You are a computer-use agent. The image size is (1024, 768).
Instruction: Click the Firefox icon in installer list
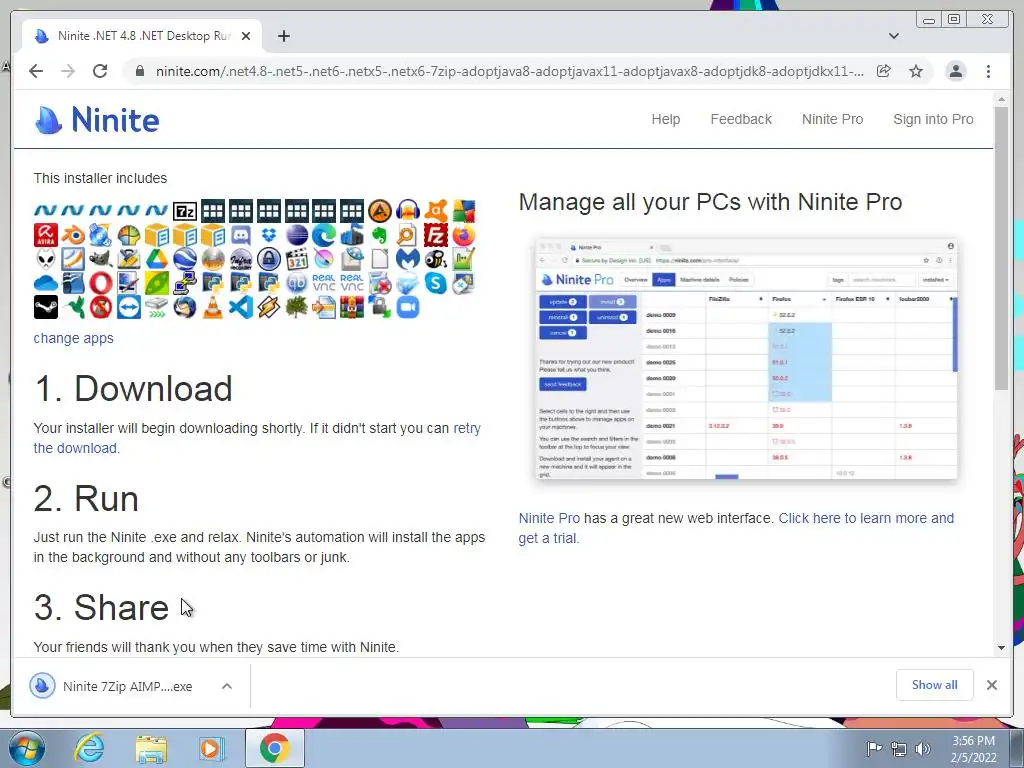(x=464, y=235)
